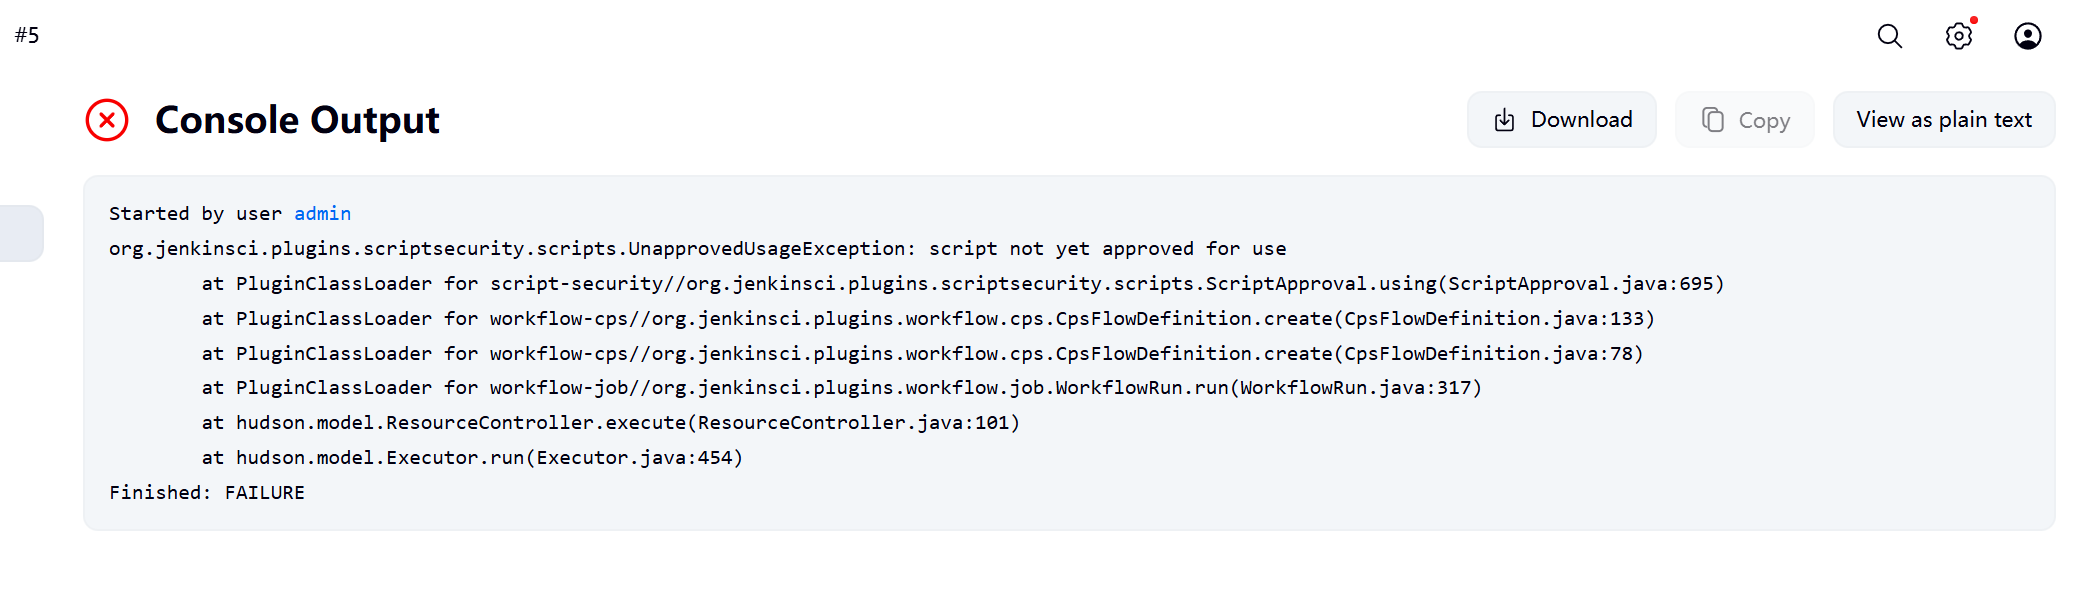
Task: Click the ScriptApproval.java:695 stack trace line
Action: 963,283
